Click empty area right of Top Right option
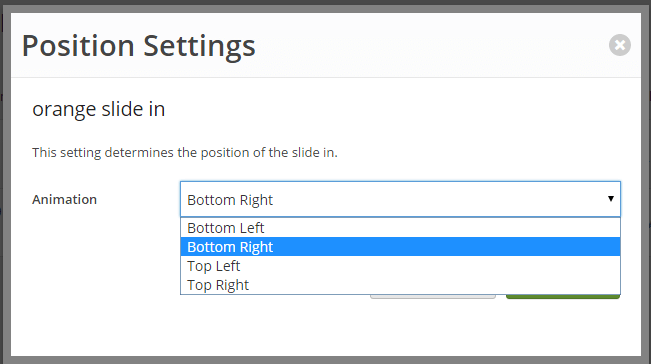 434,285
